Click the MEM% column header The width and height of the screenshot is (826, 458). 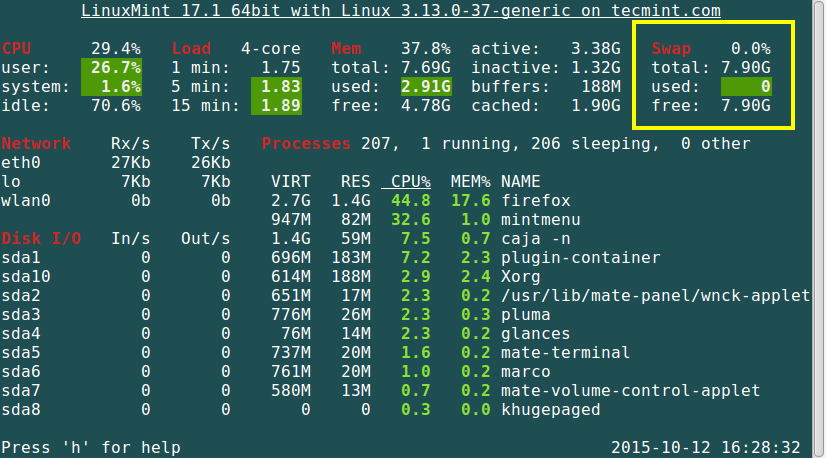[470, 182]
